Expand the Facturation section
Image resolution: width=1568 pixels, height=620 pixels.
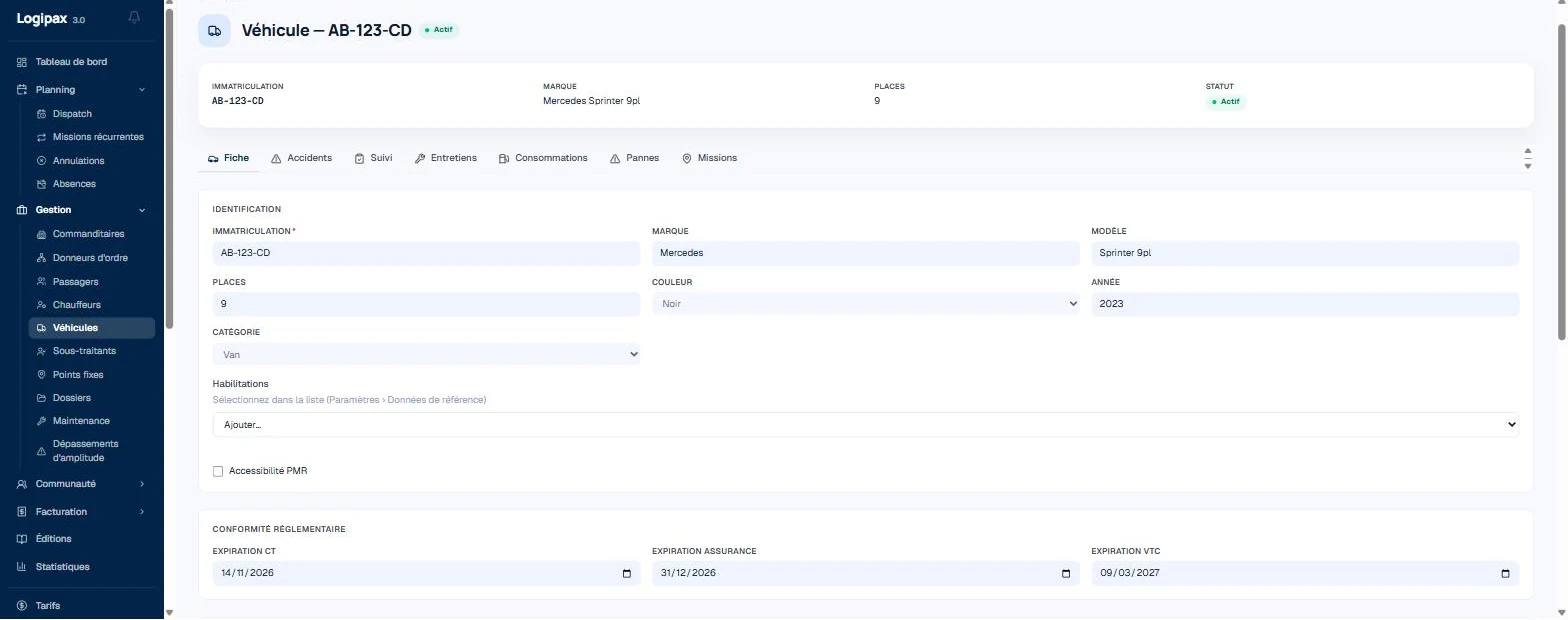tap(142, 512)
